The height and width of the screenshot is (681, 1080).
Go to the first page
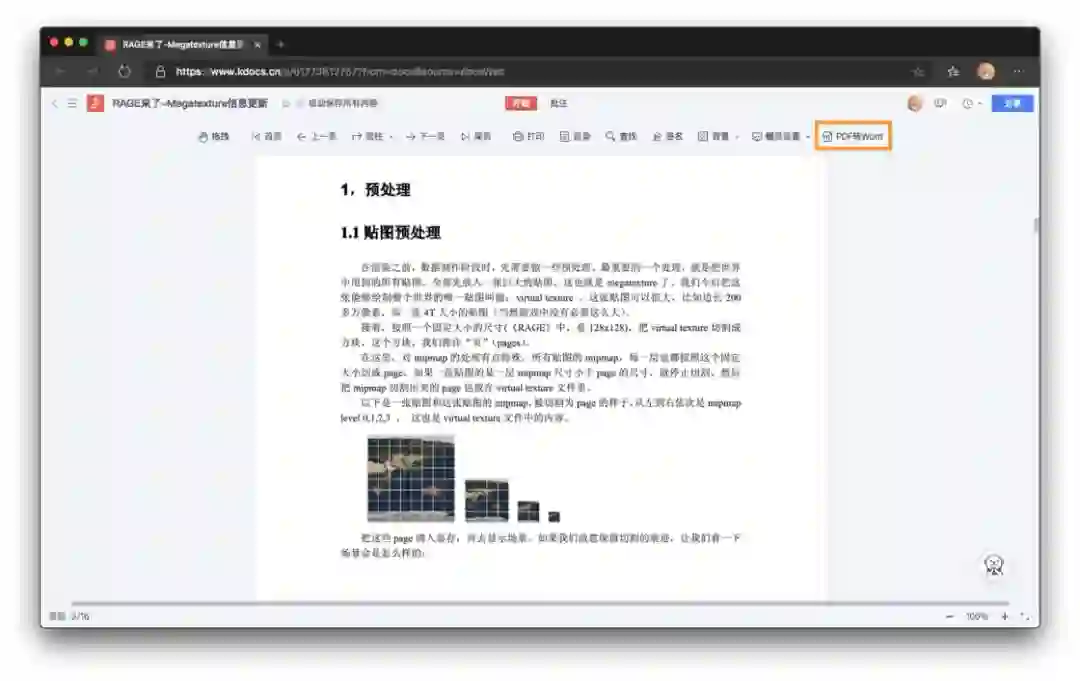267,136
